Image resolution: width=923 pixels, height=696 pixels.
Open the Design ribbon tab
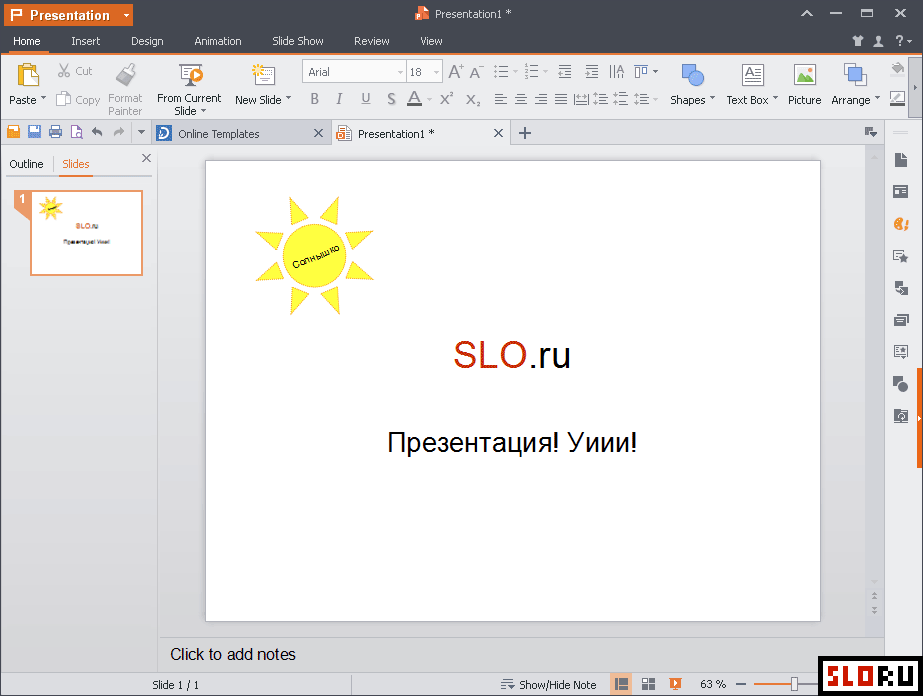click(x=147, y=41)
